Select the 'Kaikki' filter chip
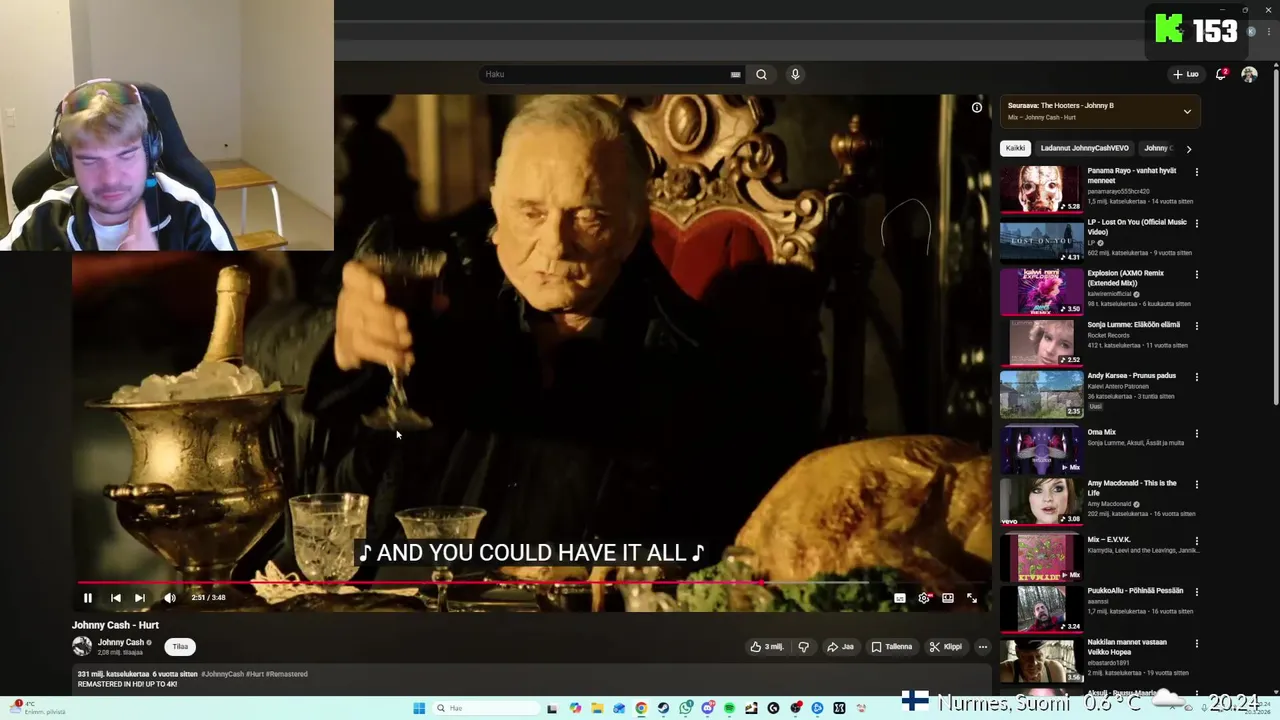Image resolution: width=1280 pixels, height=720 pixels. [1015, 148]
